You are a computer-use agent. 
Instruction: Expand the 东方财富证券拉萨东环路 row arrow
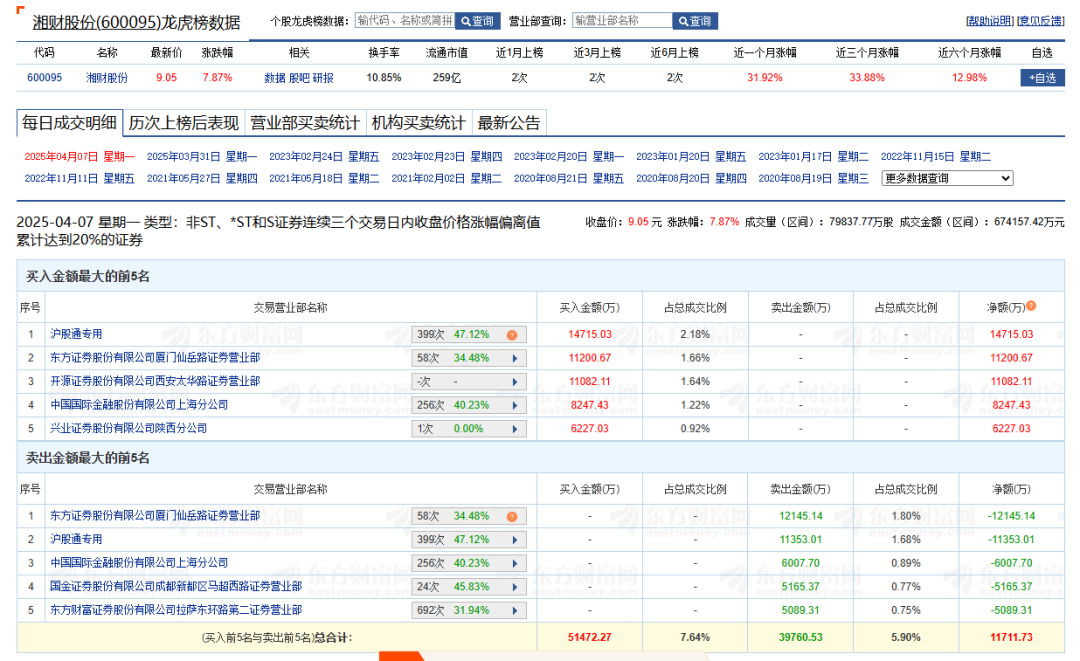(515, 611)
